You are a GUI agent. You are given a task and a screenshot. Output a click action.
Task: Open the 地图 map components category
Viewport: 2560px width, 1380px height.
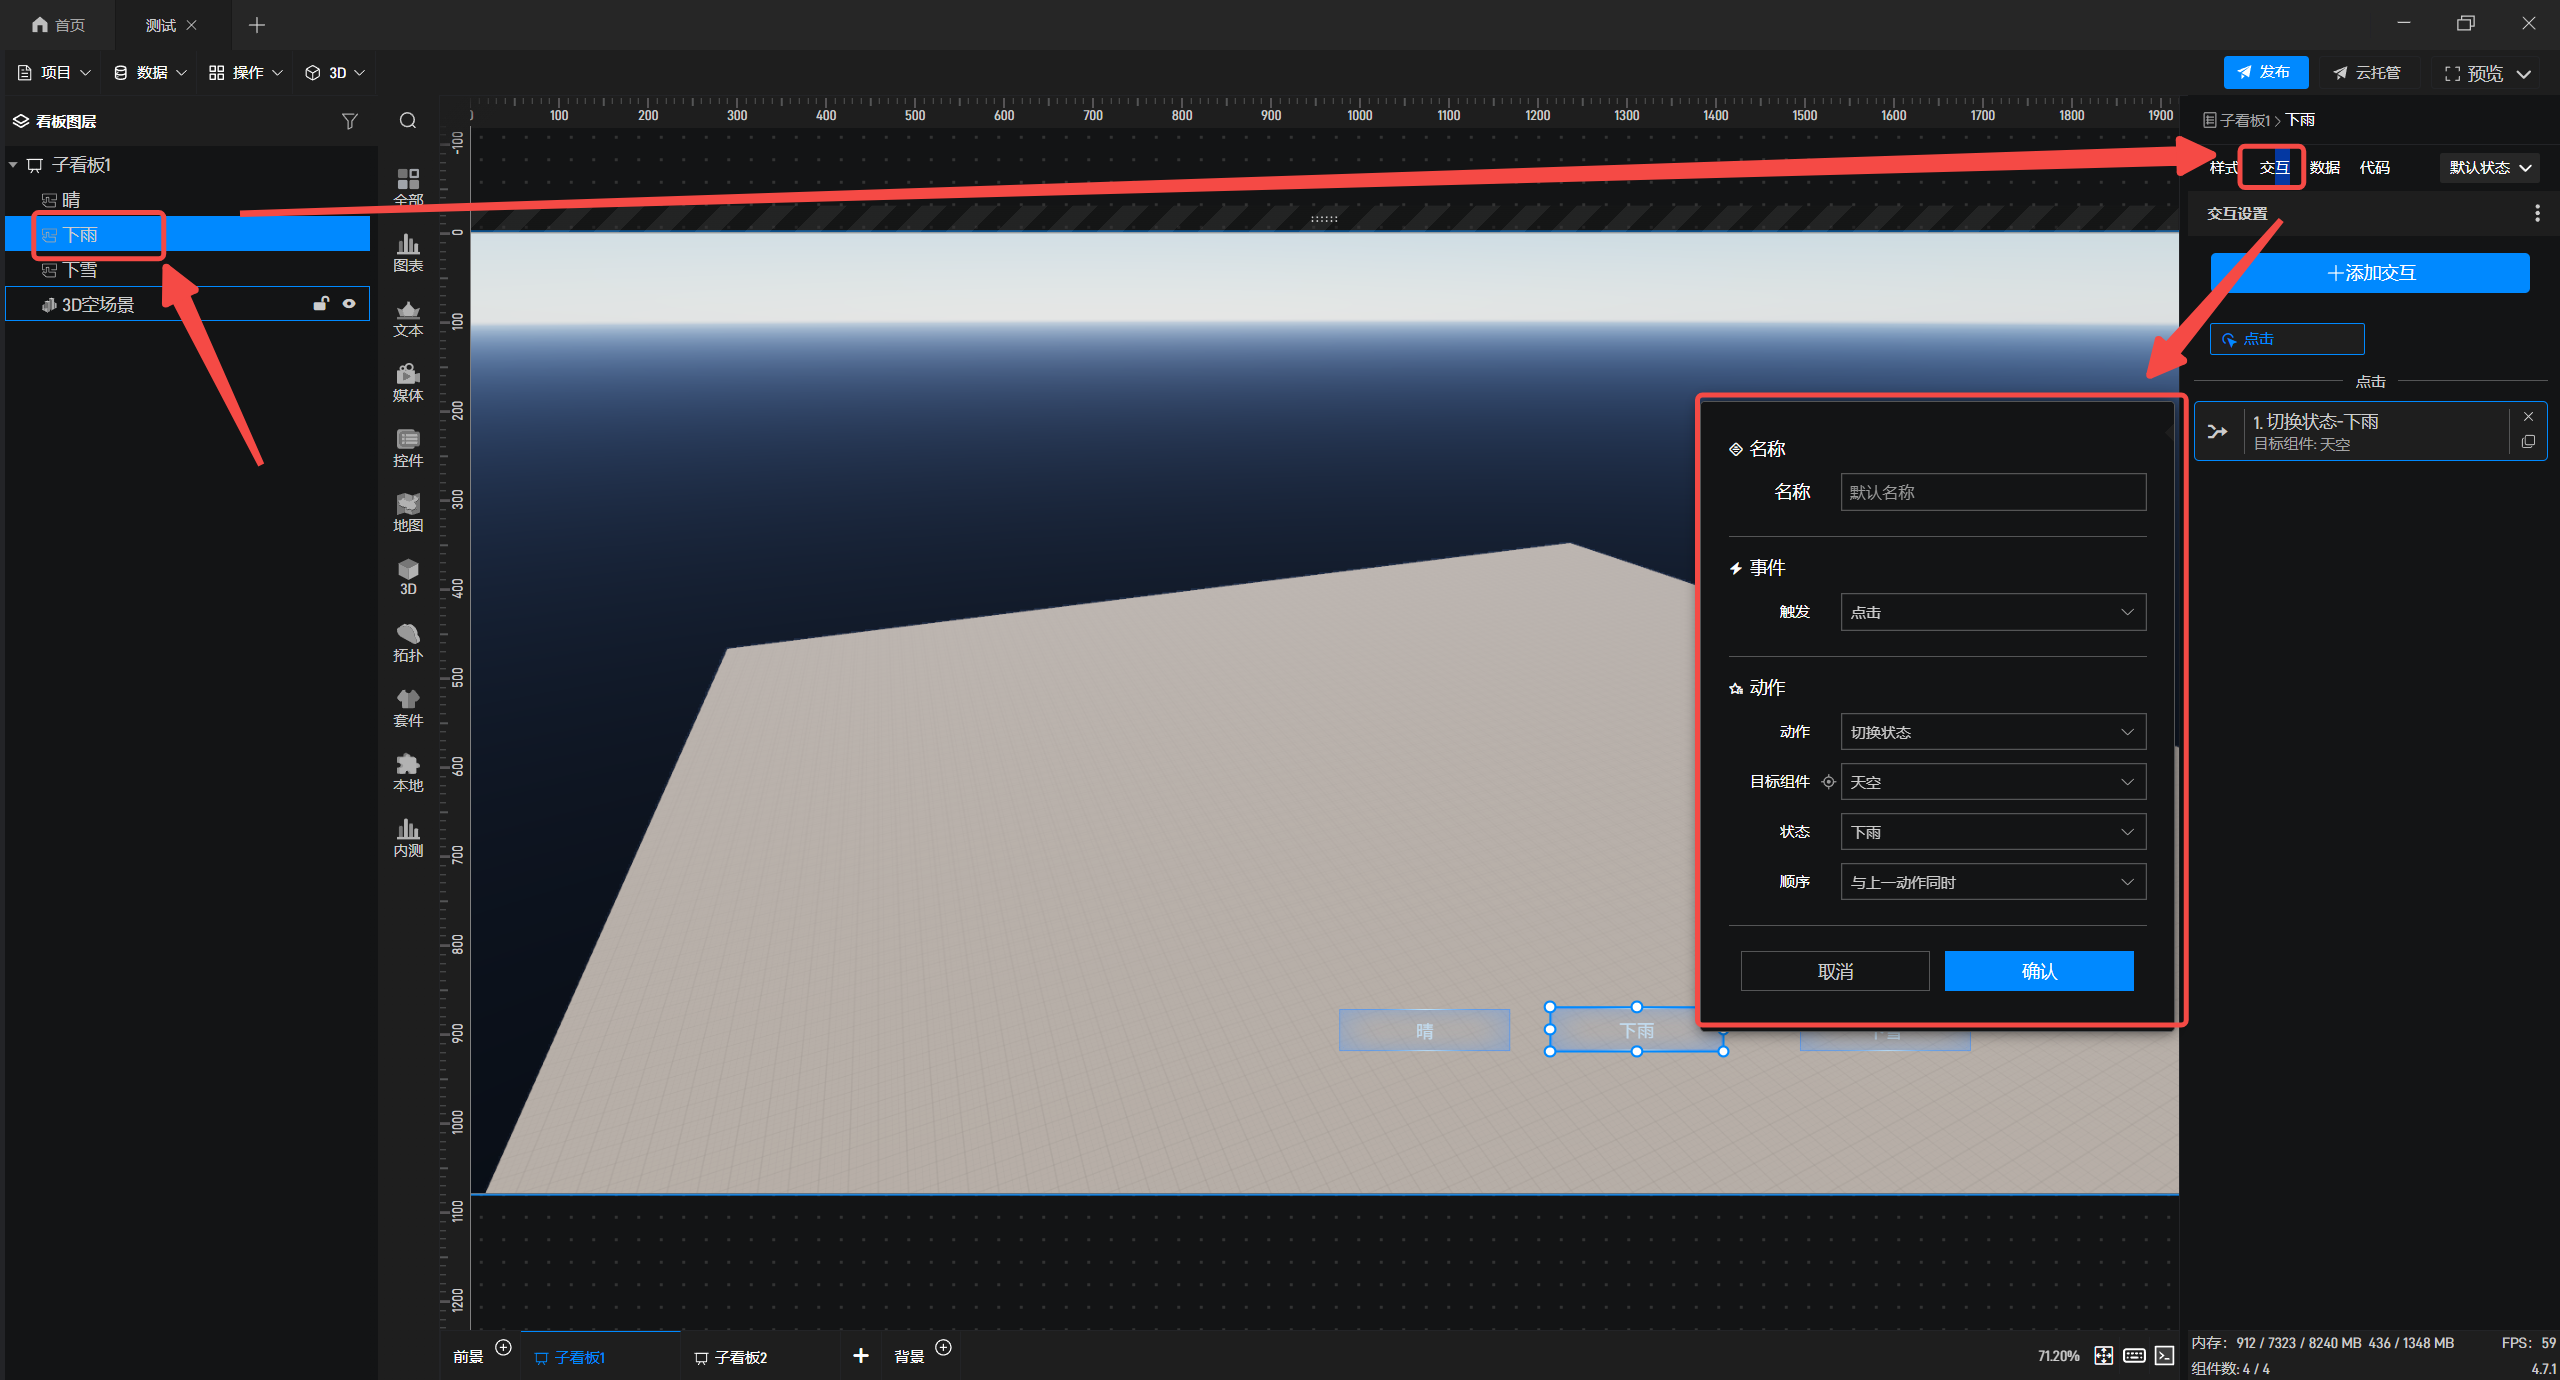pos(408,513)
